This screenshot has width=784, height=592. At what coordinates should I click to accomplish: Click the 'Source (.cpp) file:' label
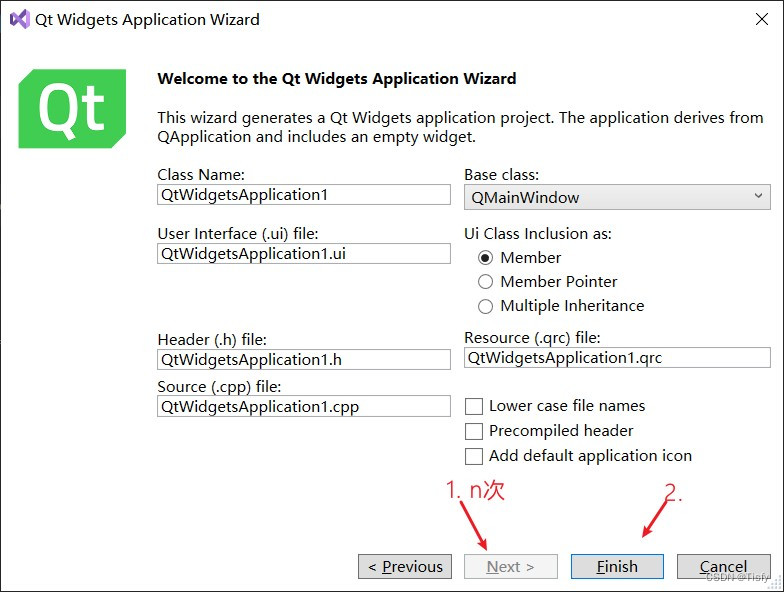220,386
